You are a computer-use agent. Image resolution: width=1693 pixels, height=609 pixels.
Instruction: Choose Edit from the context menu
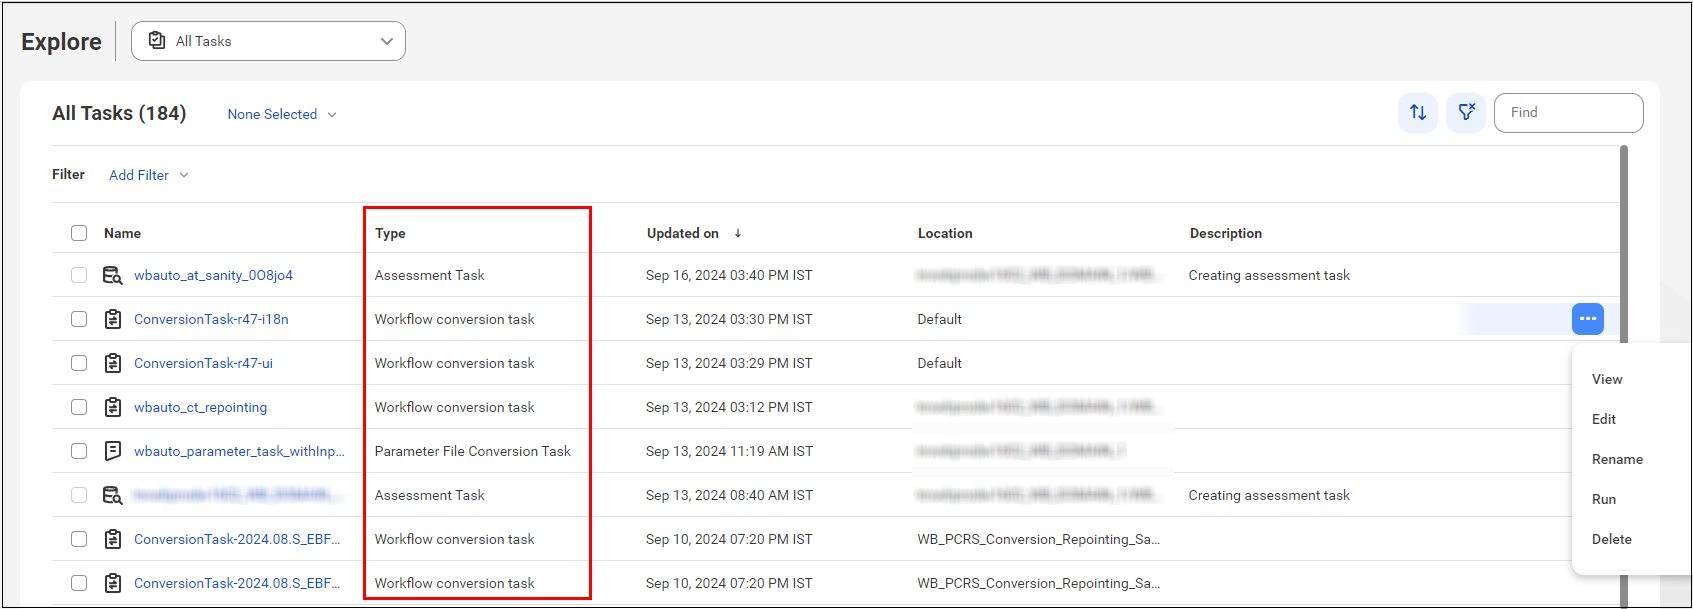click(1604, 419)
